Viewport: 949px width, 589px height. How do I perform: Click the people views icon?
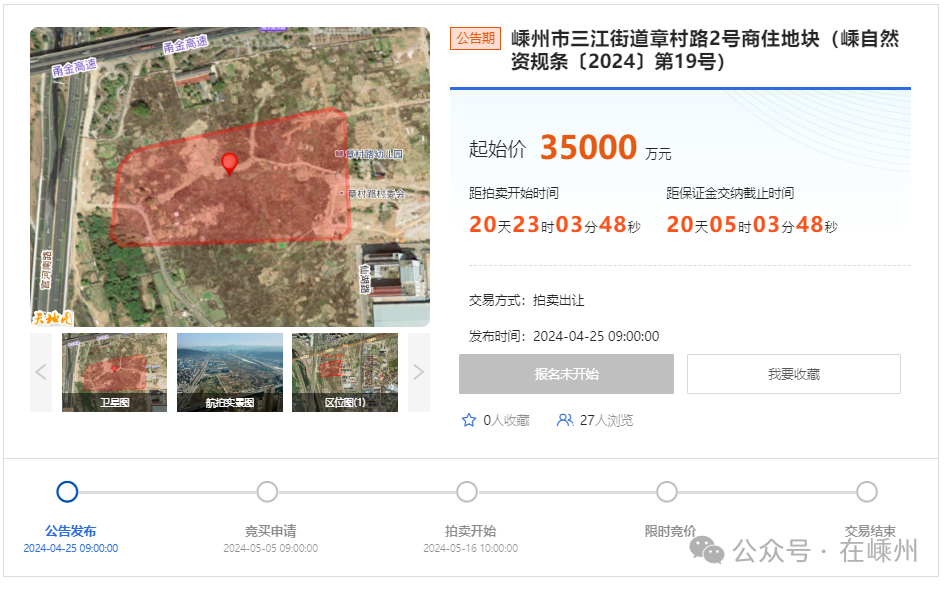tap(565, 420)
